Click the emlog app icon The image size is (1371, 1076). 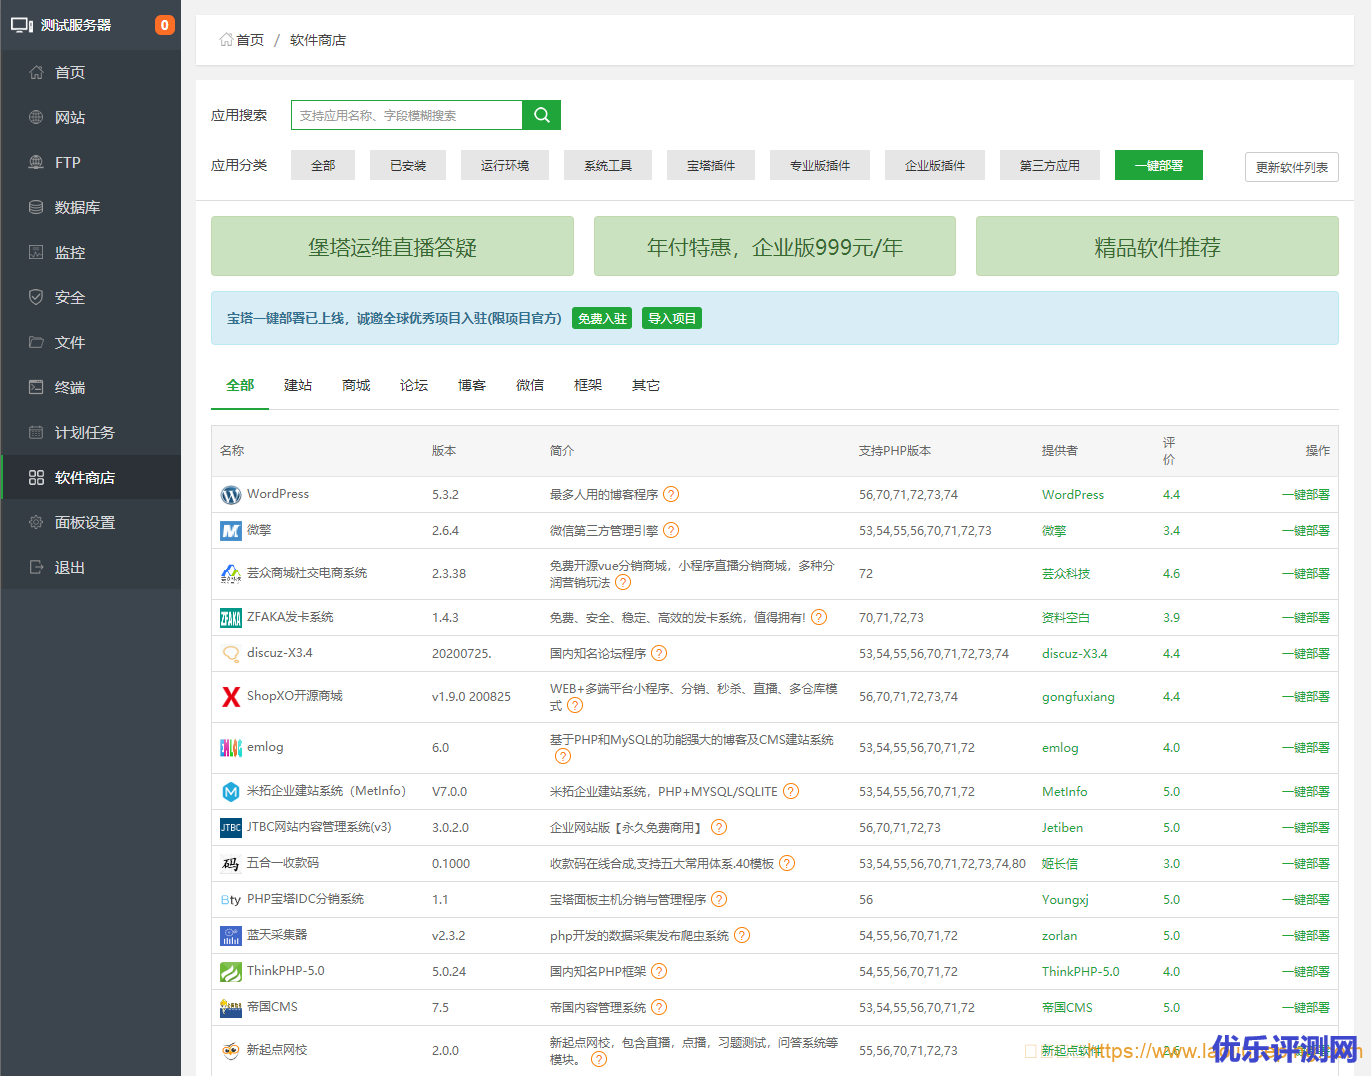point(231,748)
